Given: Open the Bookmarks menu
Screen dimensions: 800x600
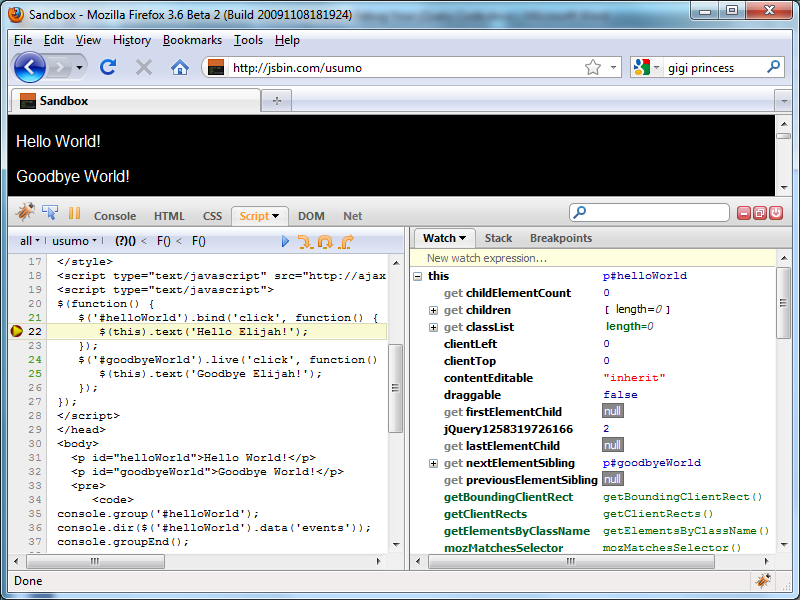Looking at the screenshot, I should pos(192,40).
